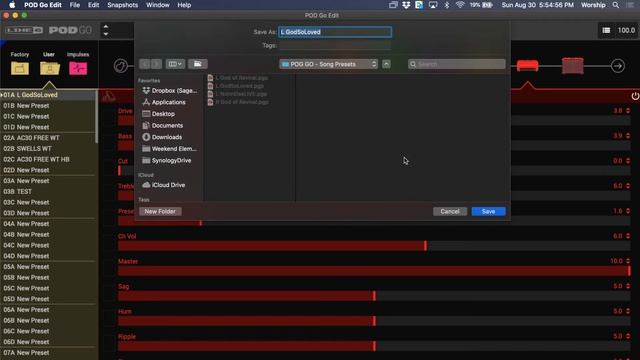Click the Search field in save dialog
The image size is (640, 360).
pyautogui.click(x=457, y=64)
